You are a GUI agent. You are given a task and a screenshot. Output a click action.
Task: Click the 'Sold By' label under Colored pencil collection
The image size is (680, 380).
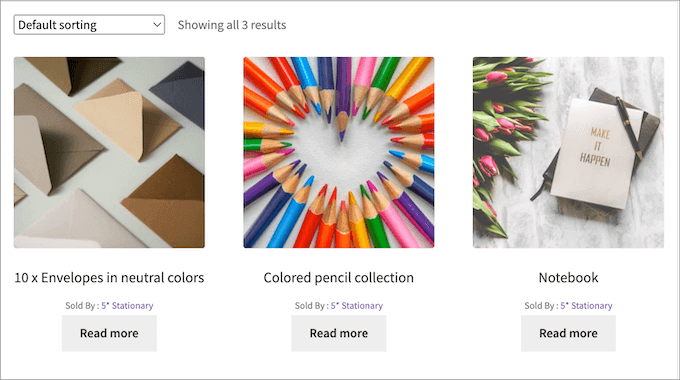309,305
